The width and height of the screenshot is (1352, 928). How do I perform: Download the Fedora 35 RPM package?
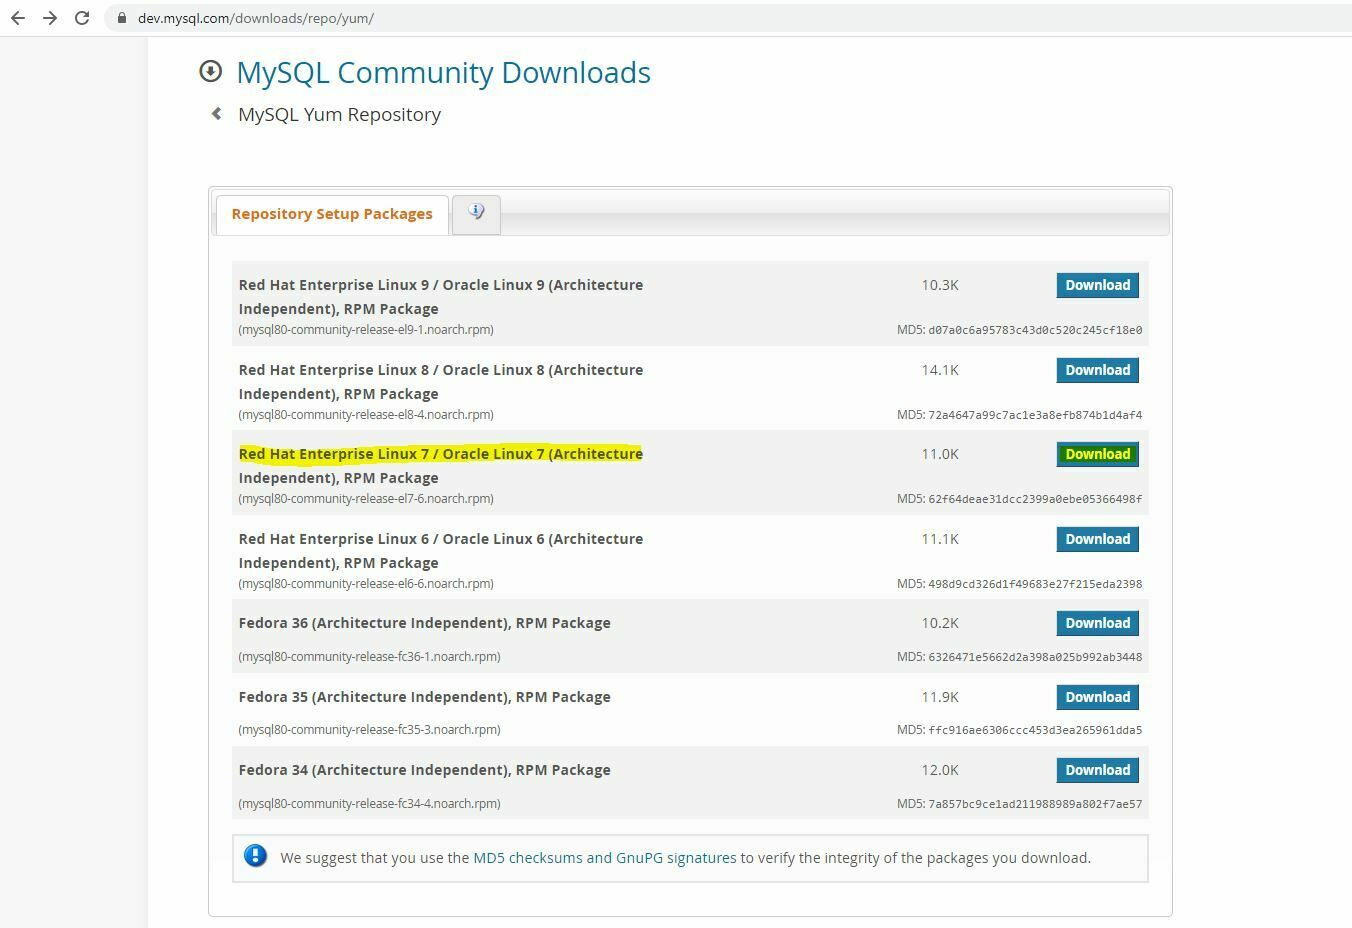1097,696
